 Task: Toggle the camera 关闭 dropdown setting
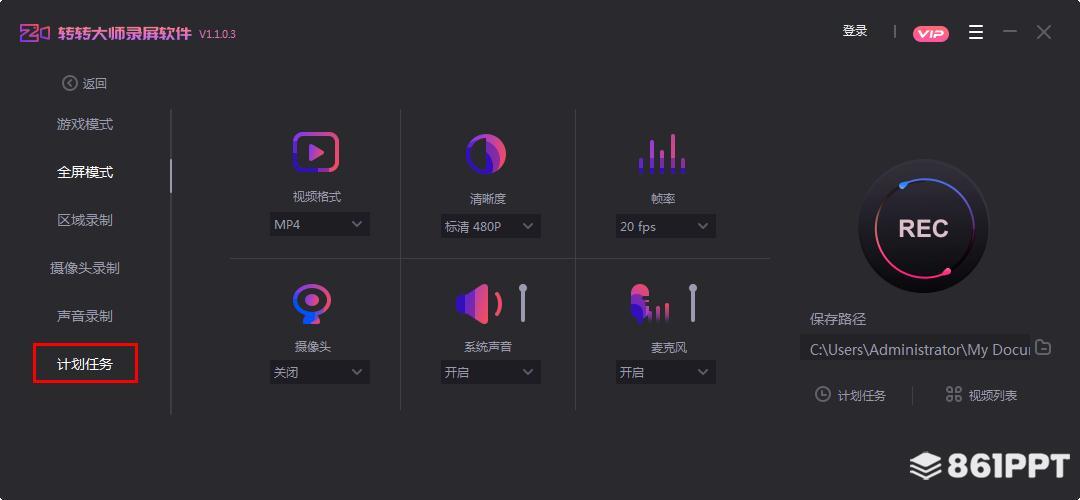point(319,372)
